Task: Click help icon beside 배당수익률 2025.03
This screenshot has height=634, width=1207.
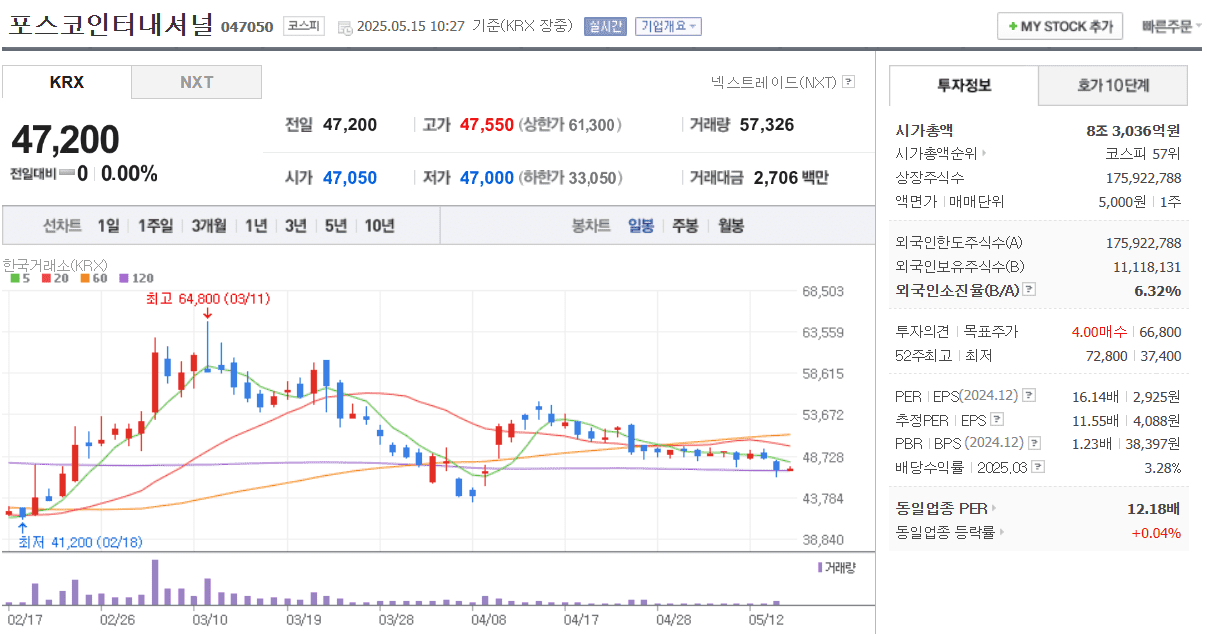Action: coord(1040,467)
